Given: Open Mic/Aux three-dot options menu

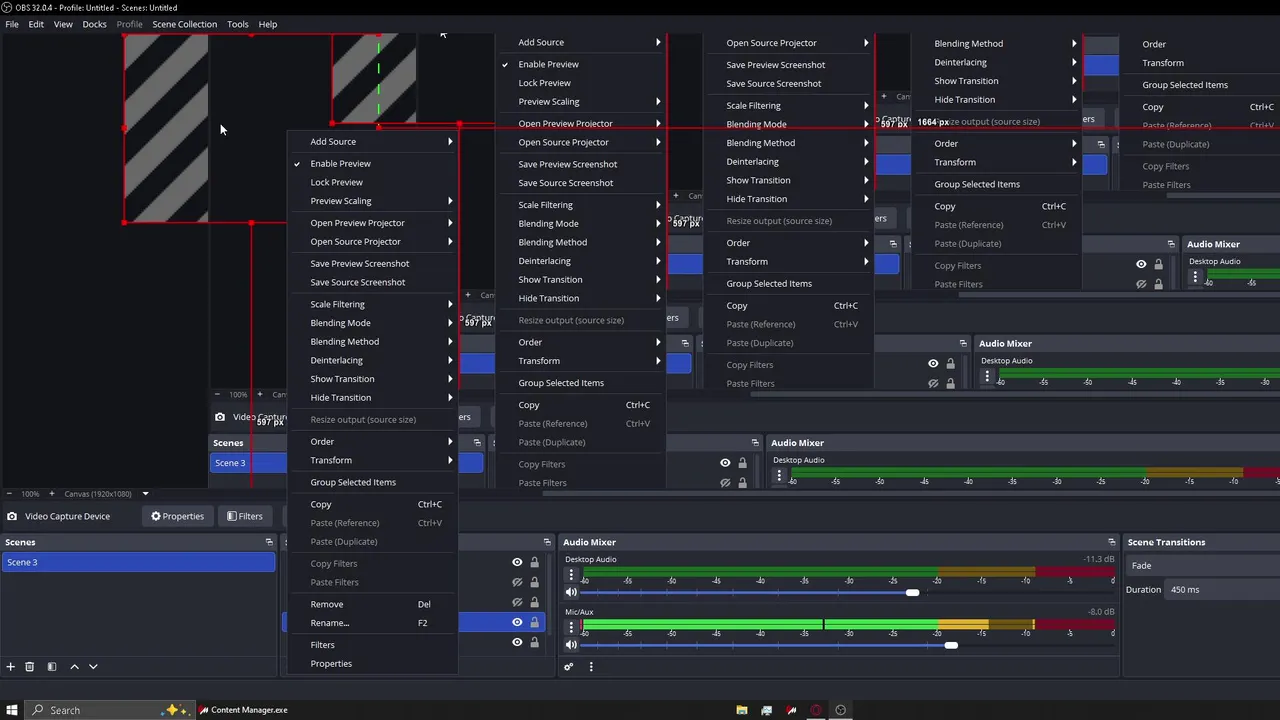Looking at the screenshot, I should point(572,627).
